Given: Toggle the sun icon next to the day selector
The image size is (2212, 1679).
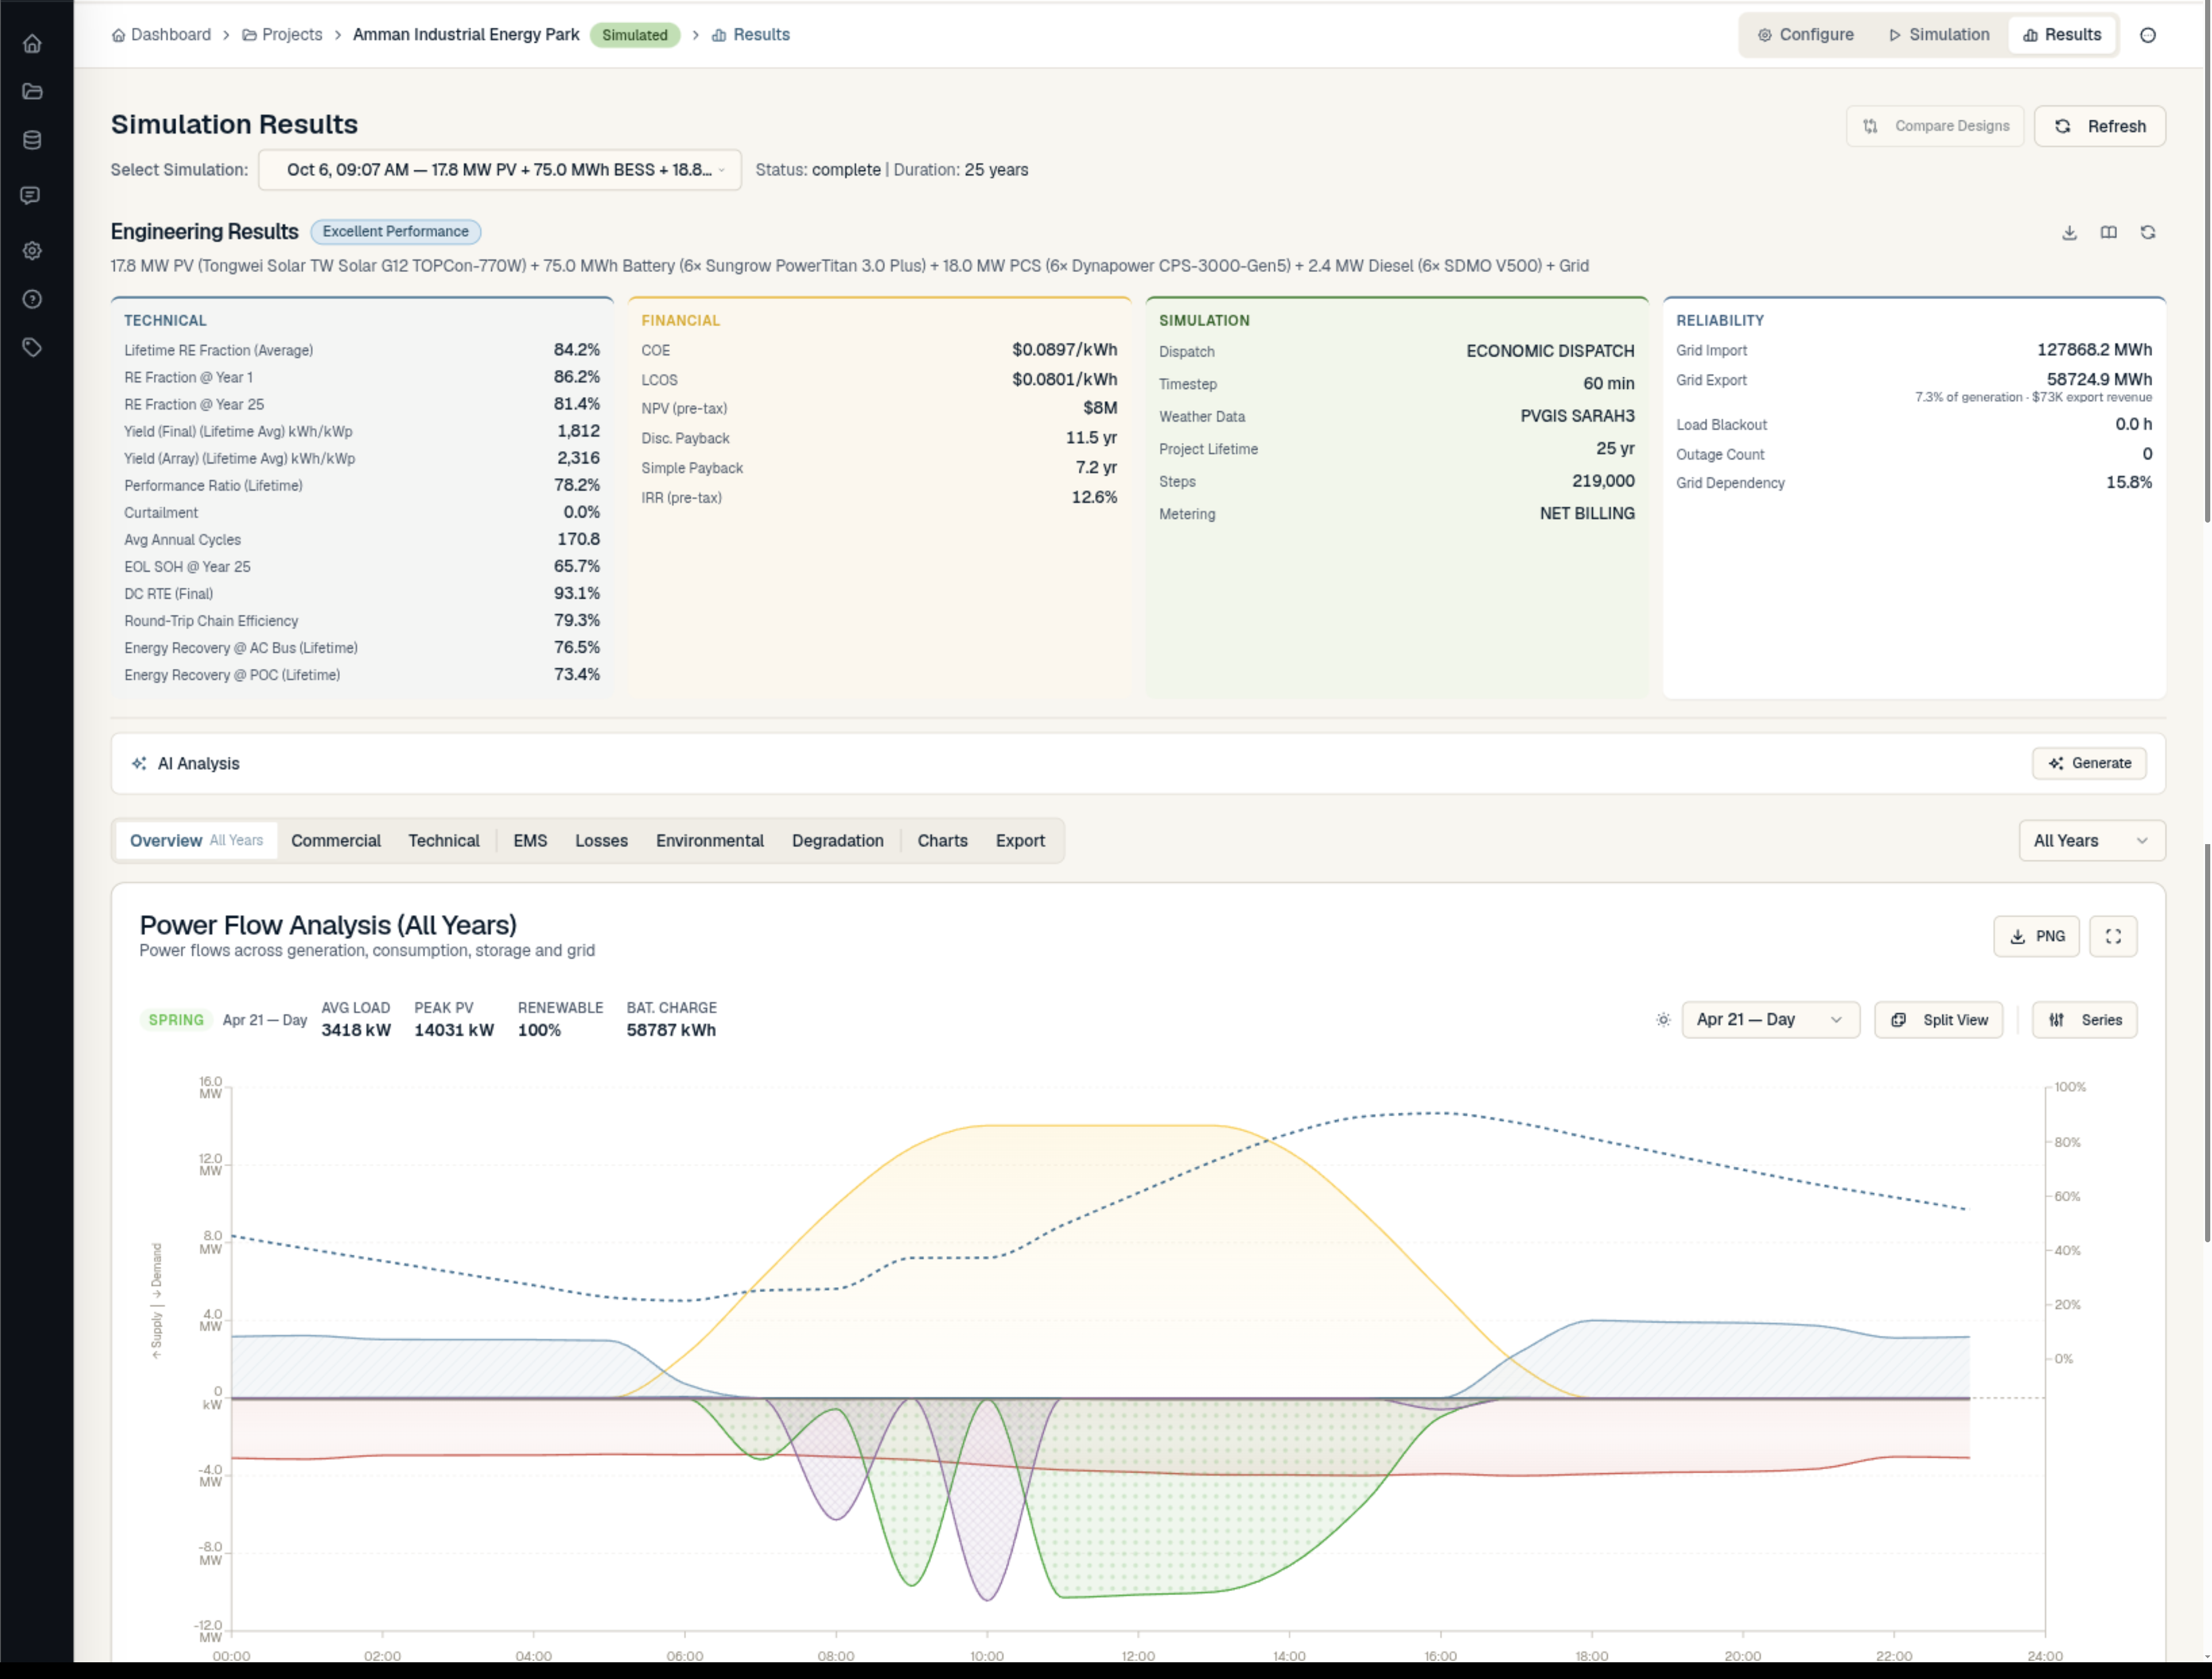Looking at the screenshot, I should [1663, 1020].
